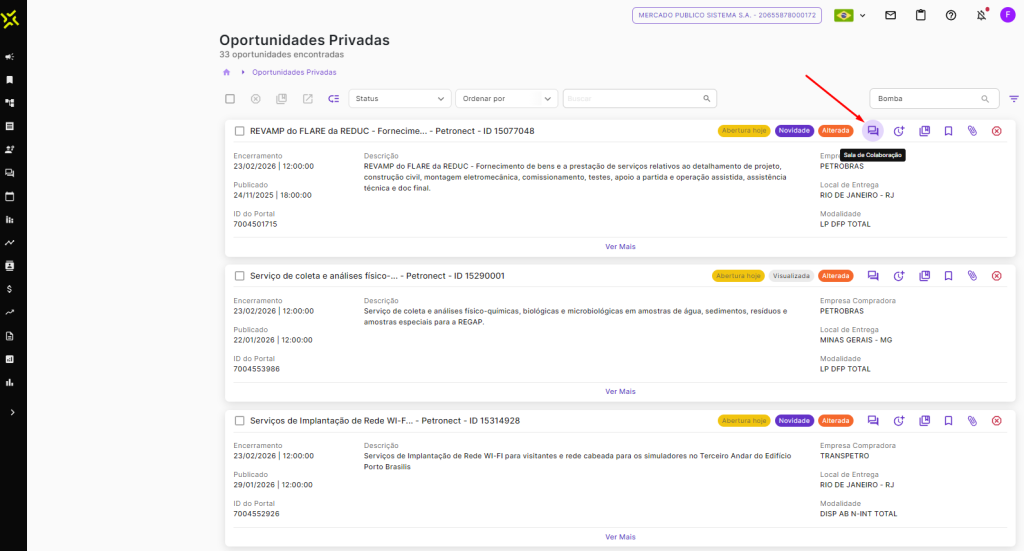Click the bookmark icon on the REVAMP opportunity
The height and width of the screenshot is (551, 1024).
948,131
